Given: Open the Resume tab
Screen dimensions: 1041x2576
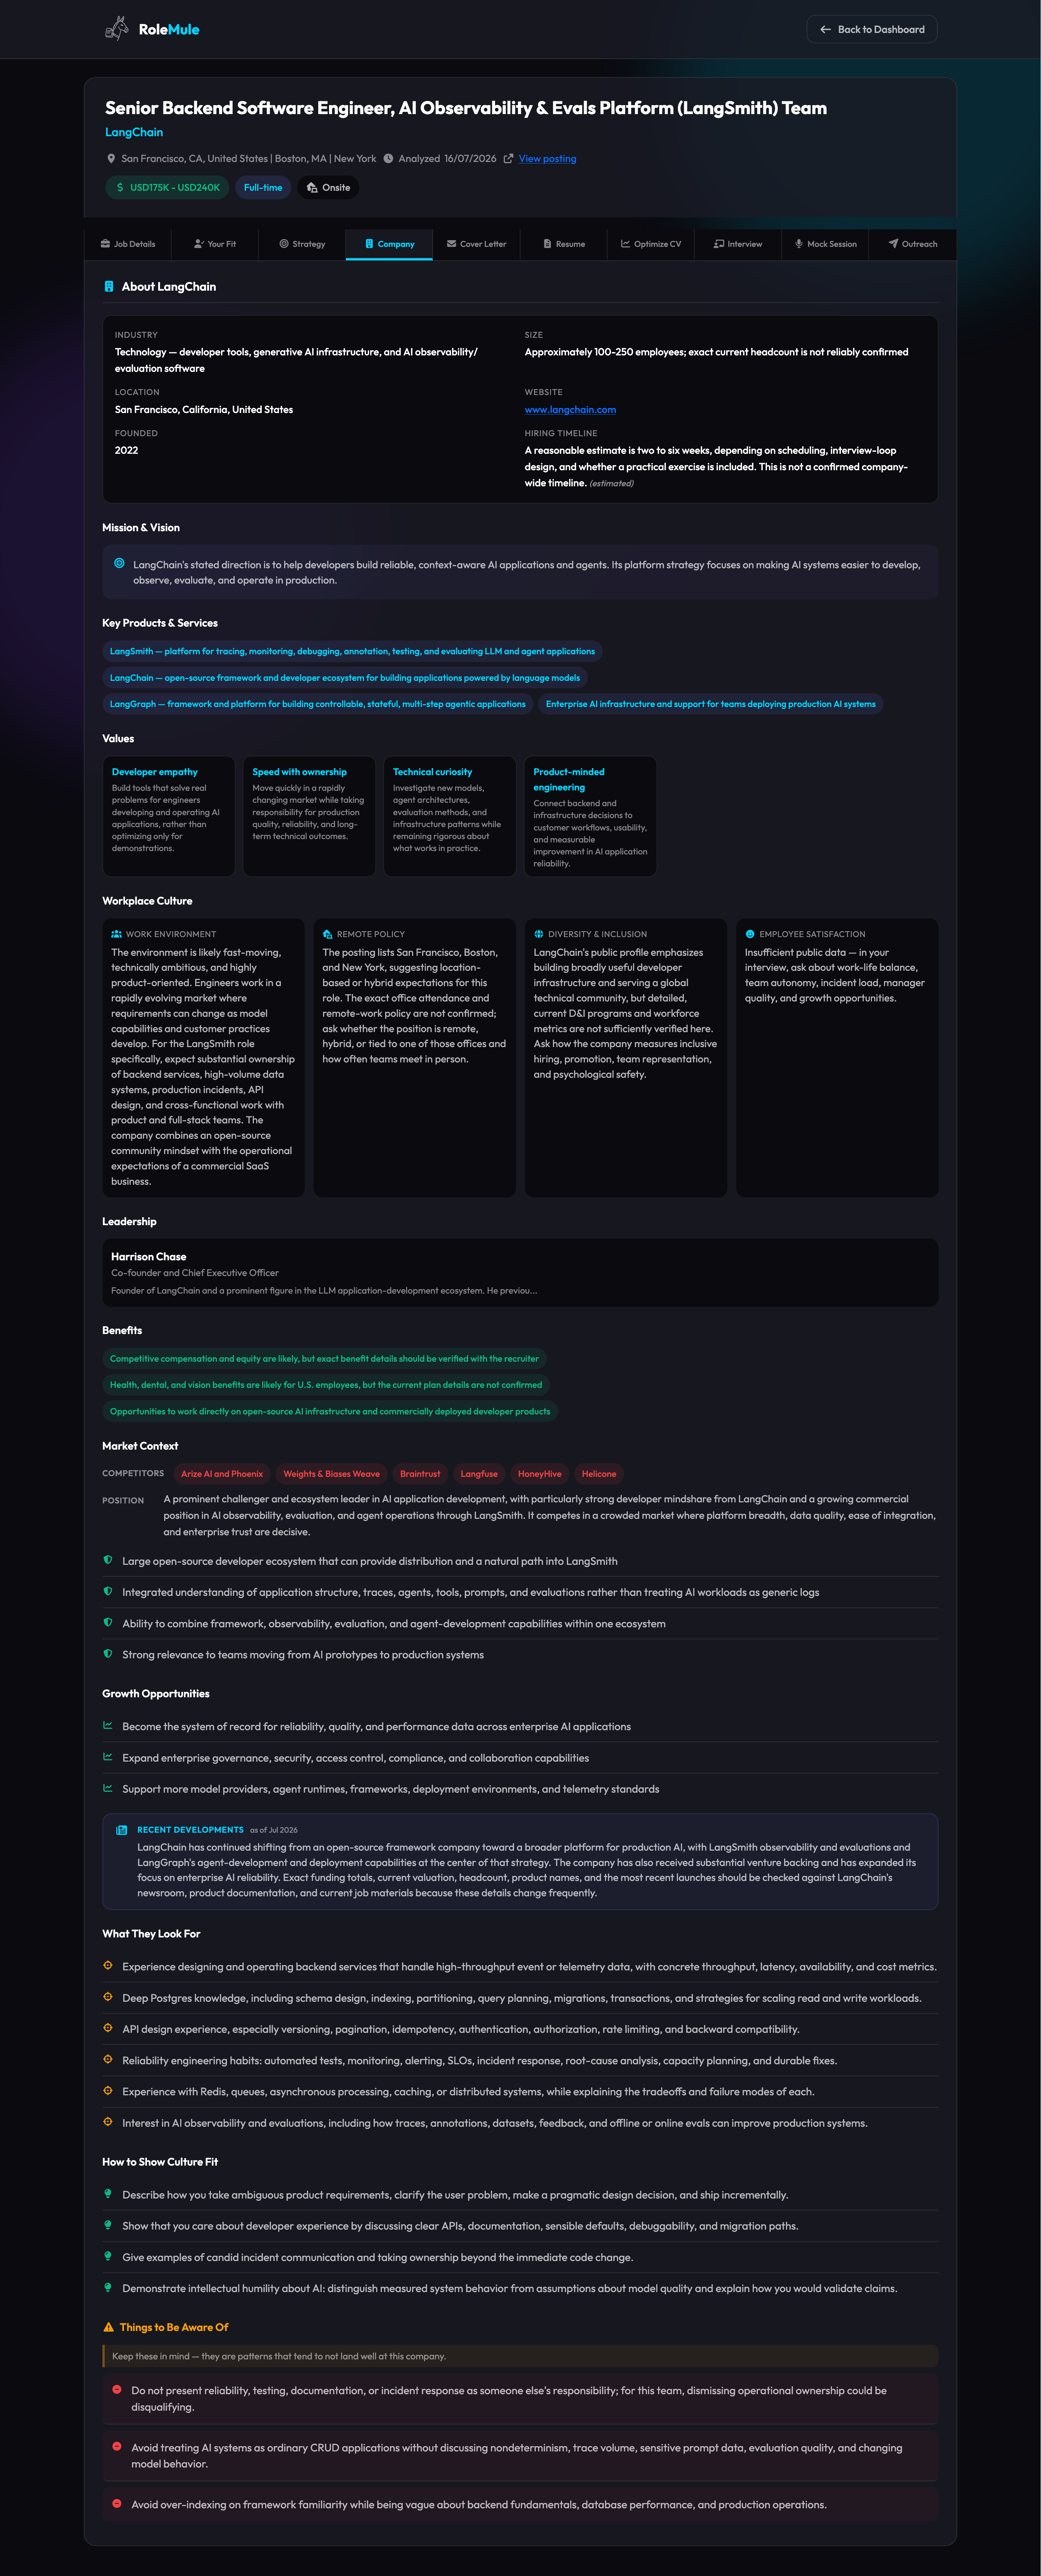Looking at the screenshot, I should [x=563, y=244].
